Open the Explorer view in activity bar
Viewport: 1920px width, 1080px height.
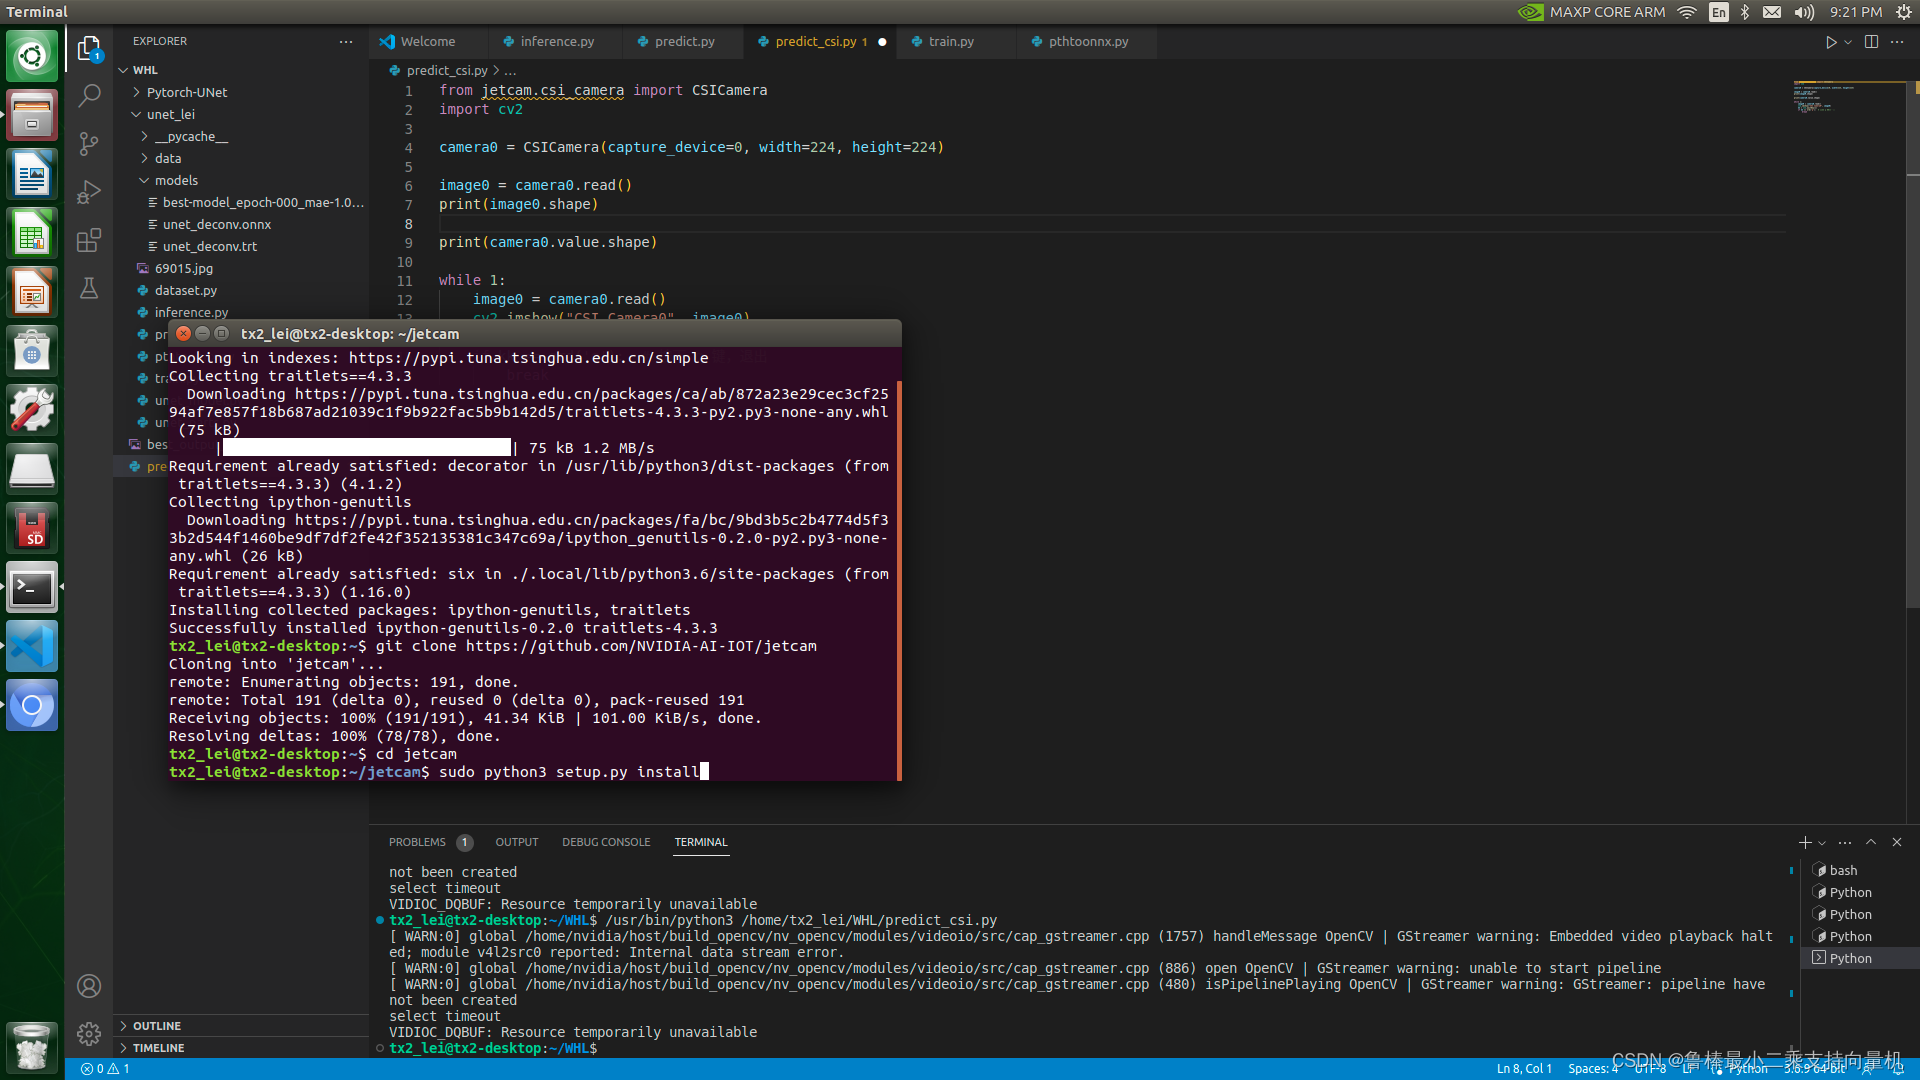tap(89, 47)
